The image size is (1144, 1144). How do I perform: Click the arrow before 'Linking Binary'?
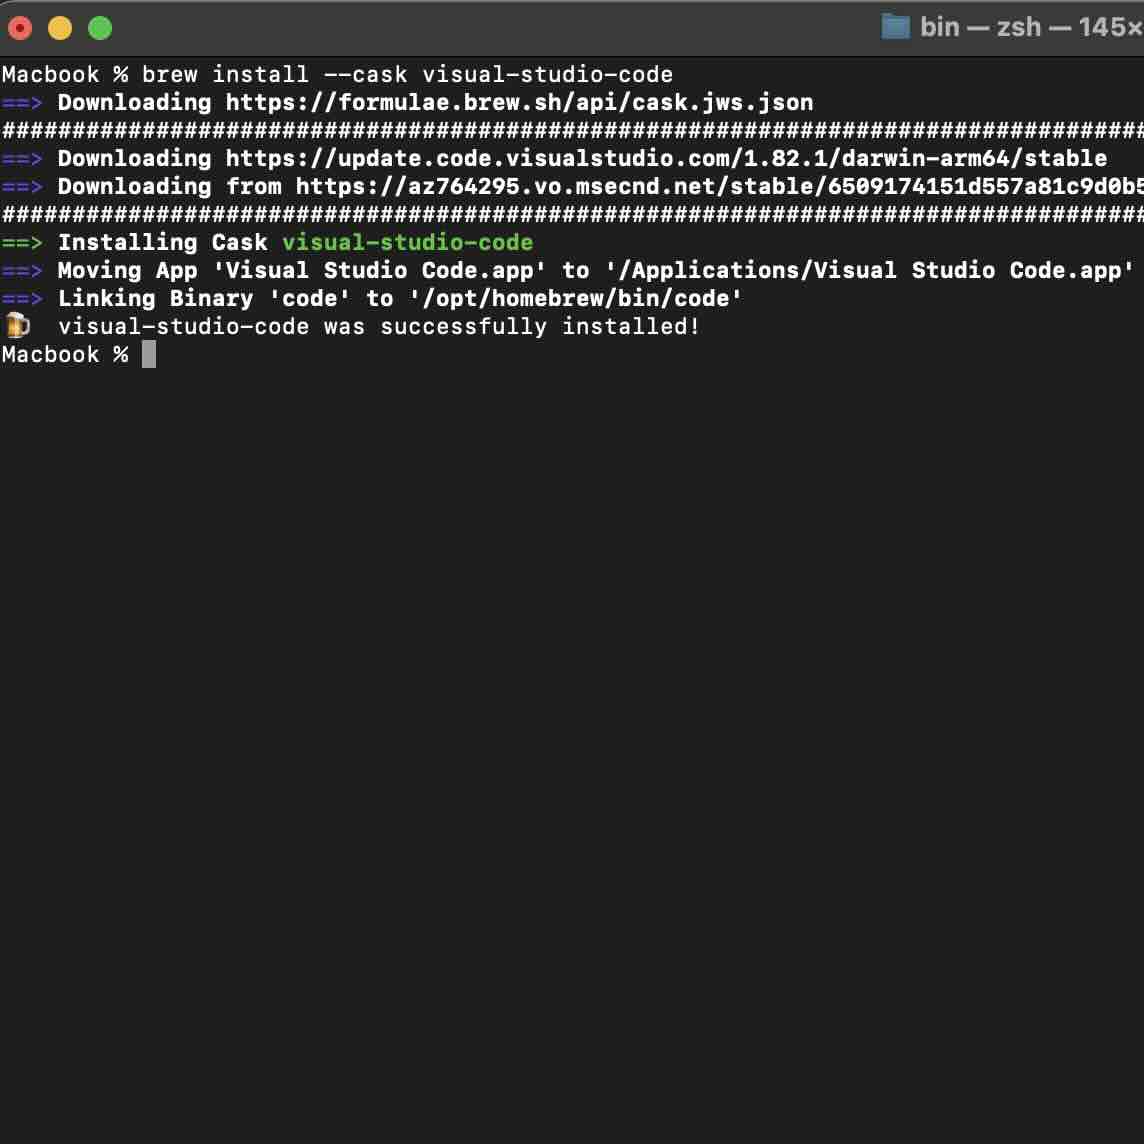(x=22, y=298)
